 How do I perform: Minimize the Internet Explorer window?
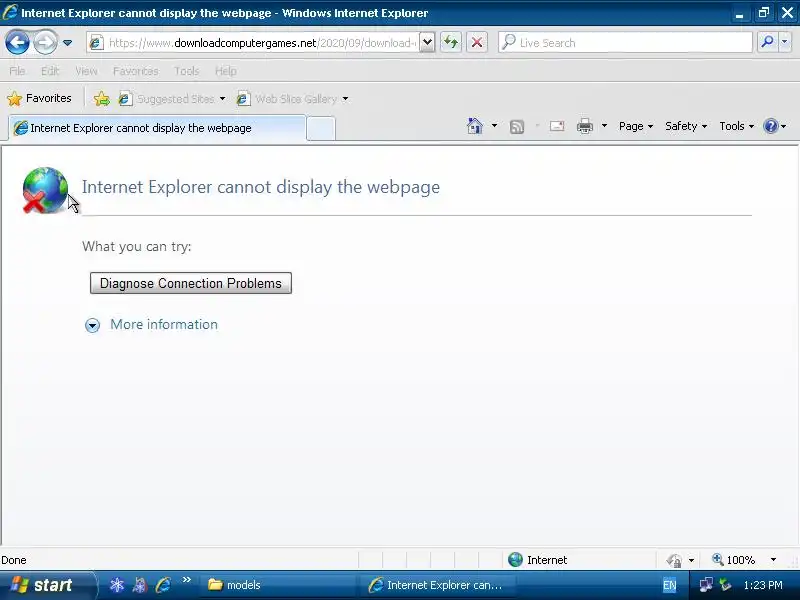[739, 13]
